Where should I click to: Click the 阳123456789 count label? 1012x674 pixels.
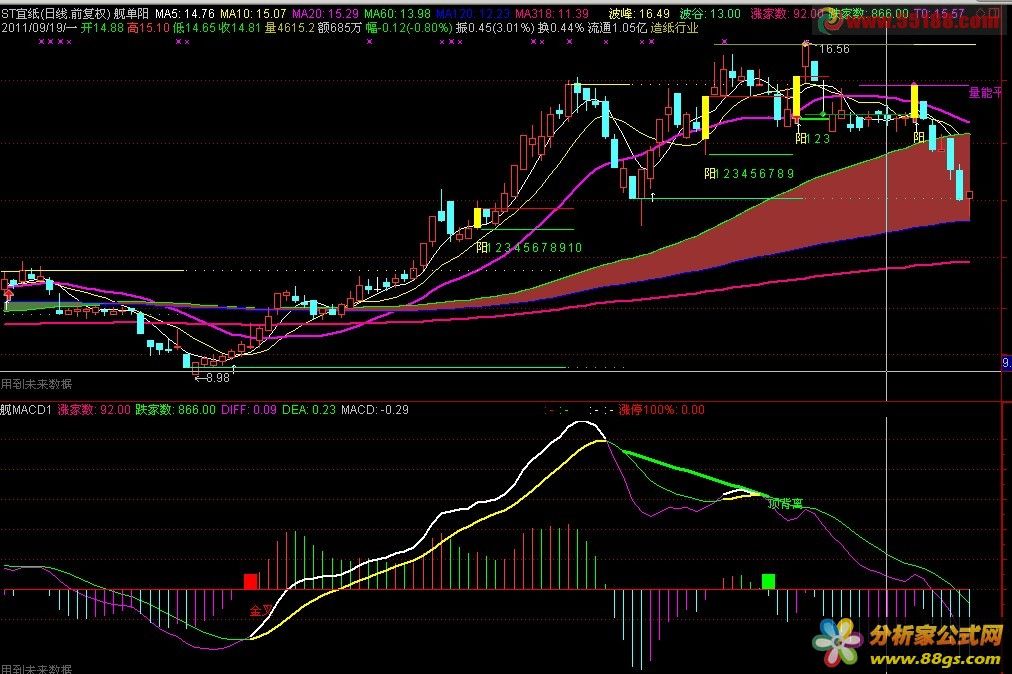749,174
